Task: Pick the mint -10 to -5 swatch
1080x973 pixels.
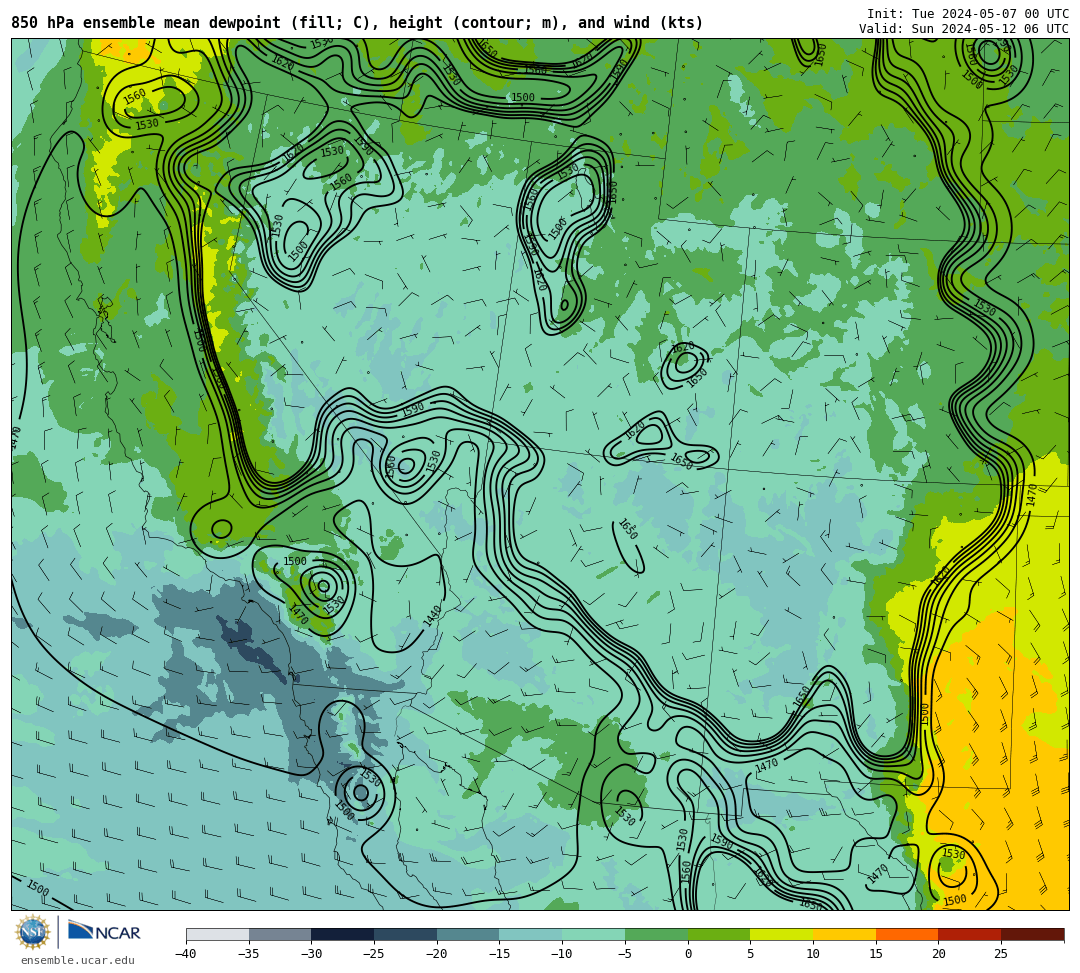Action: [594, 934]
